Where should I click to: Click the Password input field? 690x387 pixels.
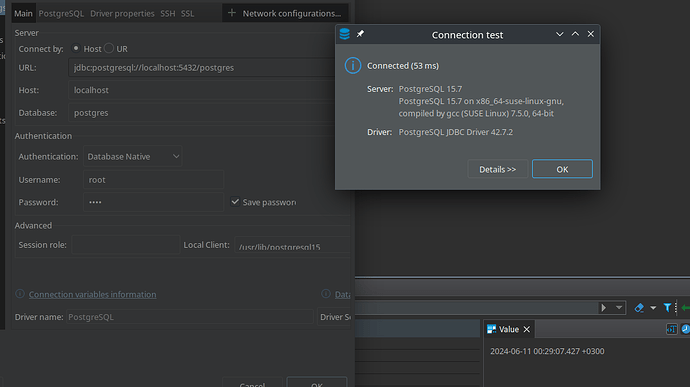(x=153, y=202)
